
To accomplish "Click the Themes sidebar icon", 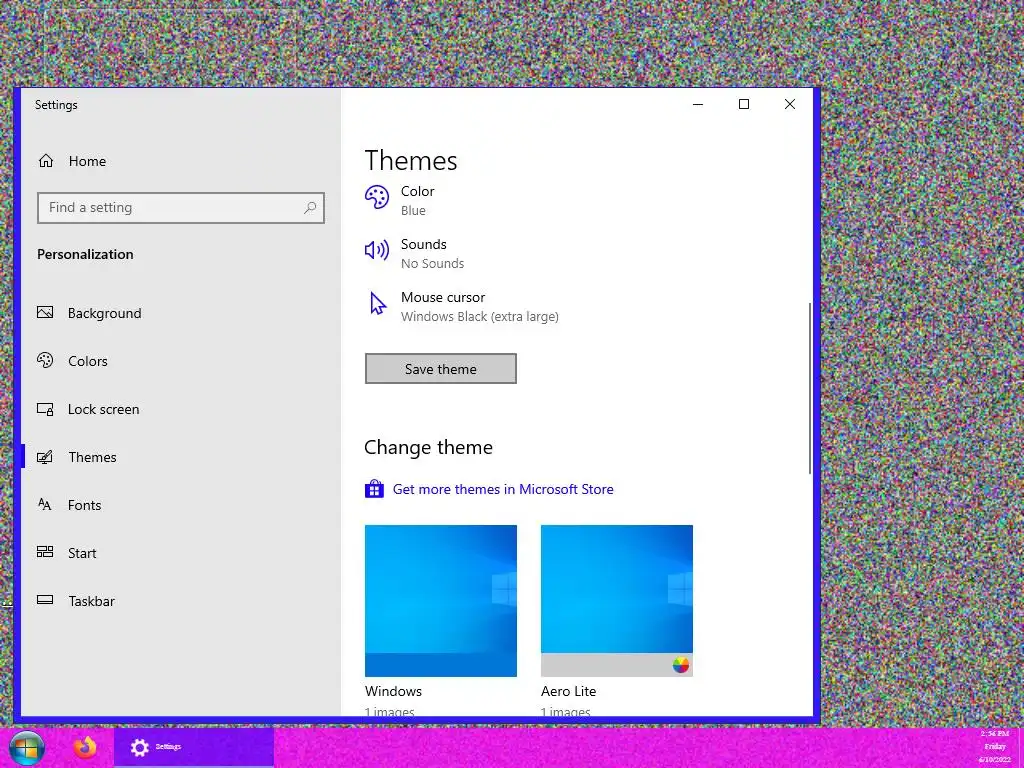I will [x=45, y=457].
